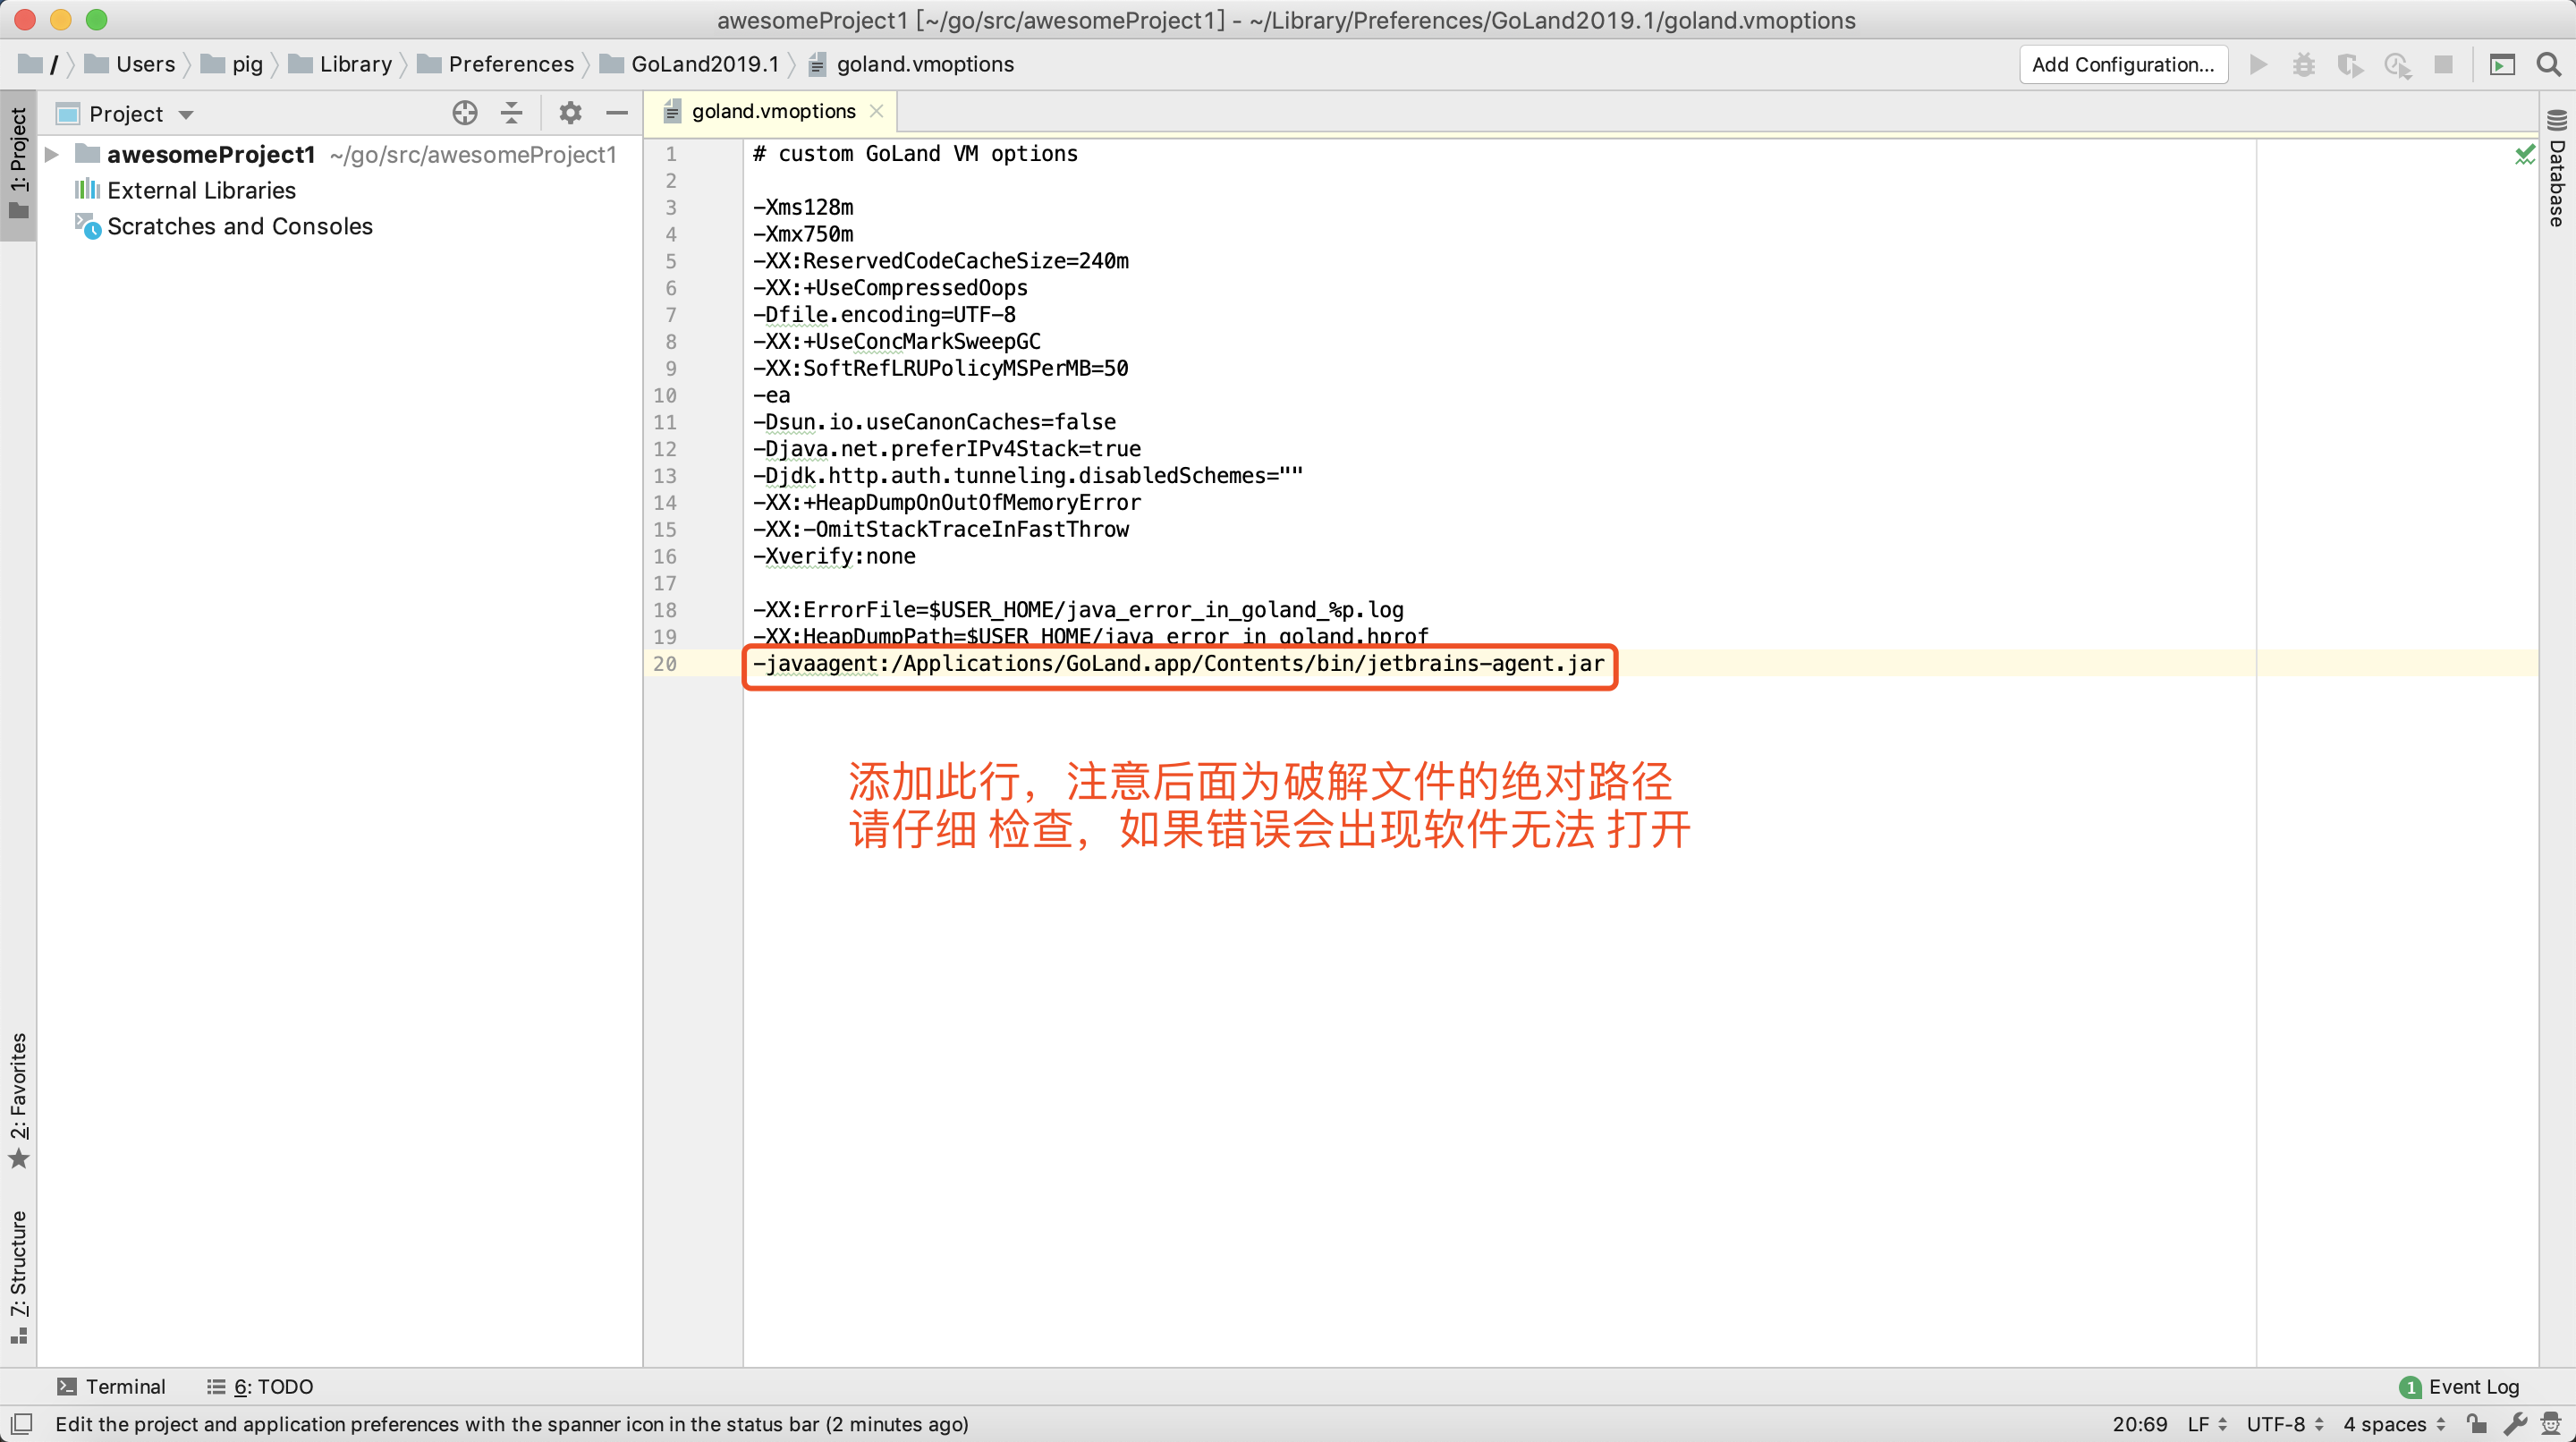
Task: Click the Library breadcrumb
Action: [340, 64]
